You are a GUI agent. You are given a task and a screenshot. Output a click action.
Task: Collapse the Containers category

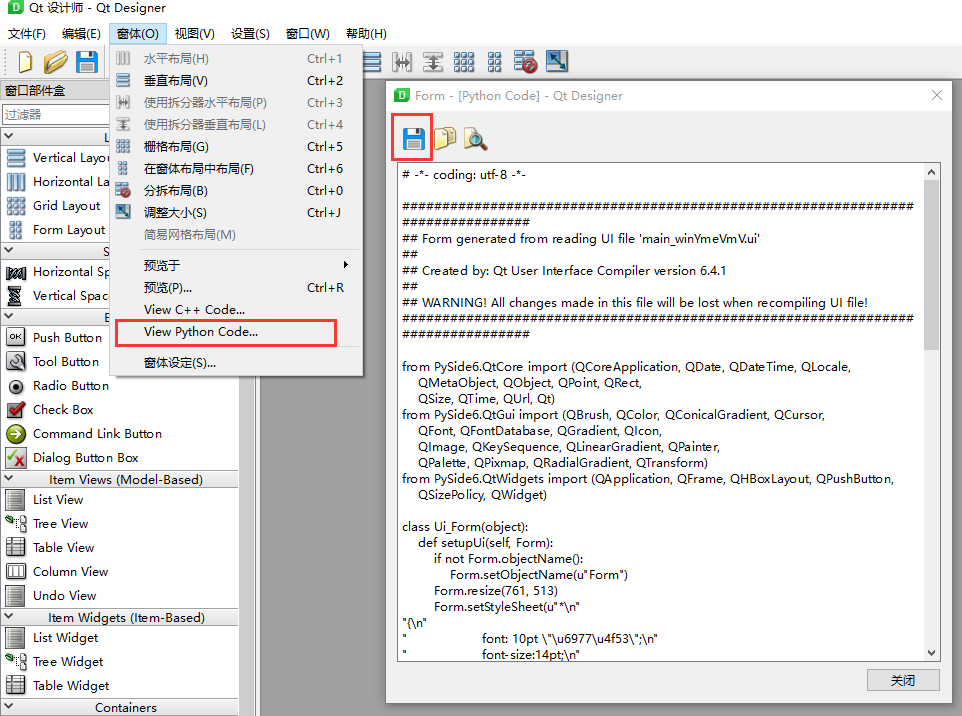(x=9, y=707)
